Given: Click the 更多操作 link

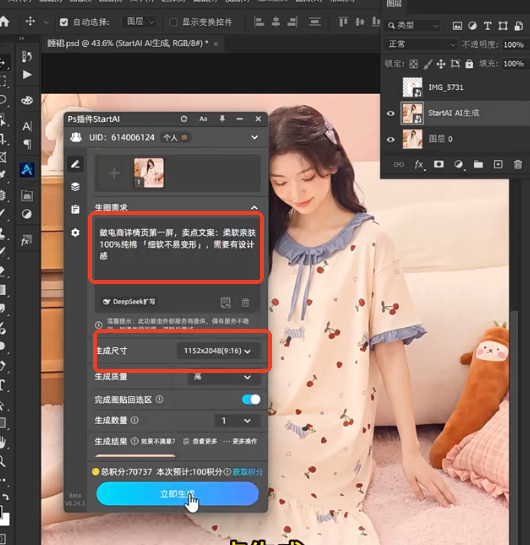Looking at the screenshot, I should 240,441.
